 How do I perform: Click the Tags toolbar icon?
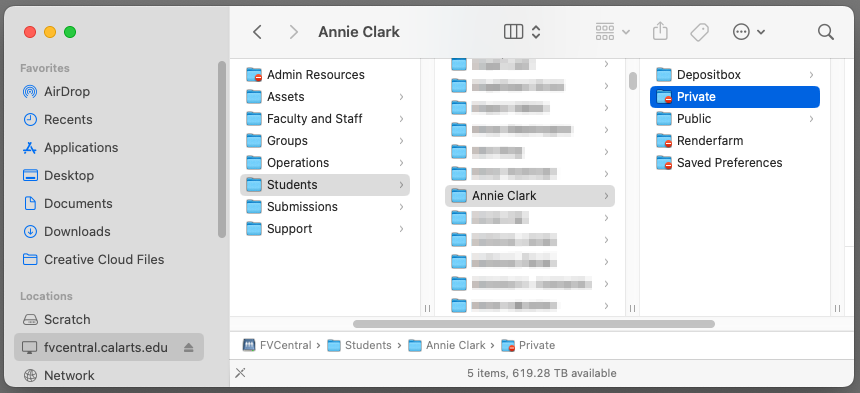click(x=699, y=32)
